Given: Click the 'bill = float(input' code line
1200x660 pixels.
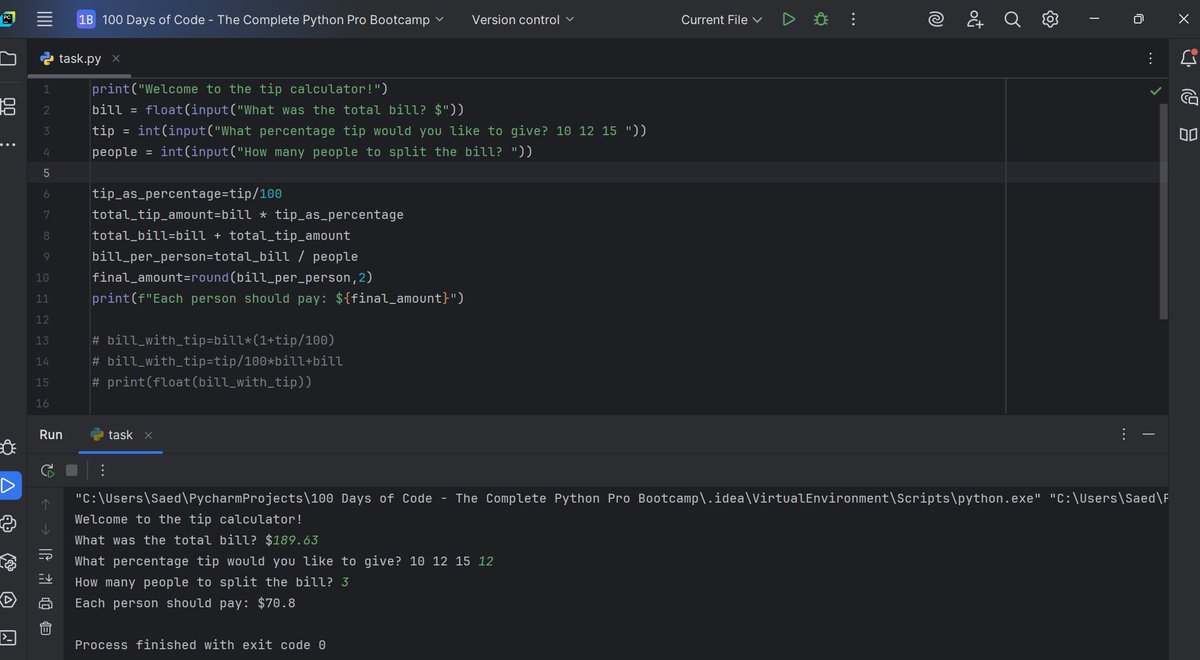Looking at the screenshot, I should pyautogui.click(x=278, y=110).
